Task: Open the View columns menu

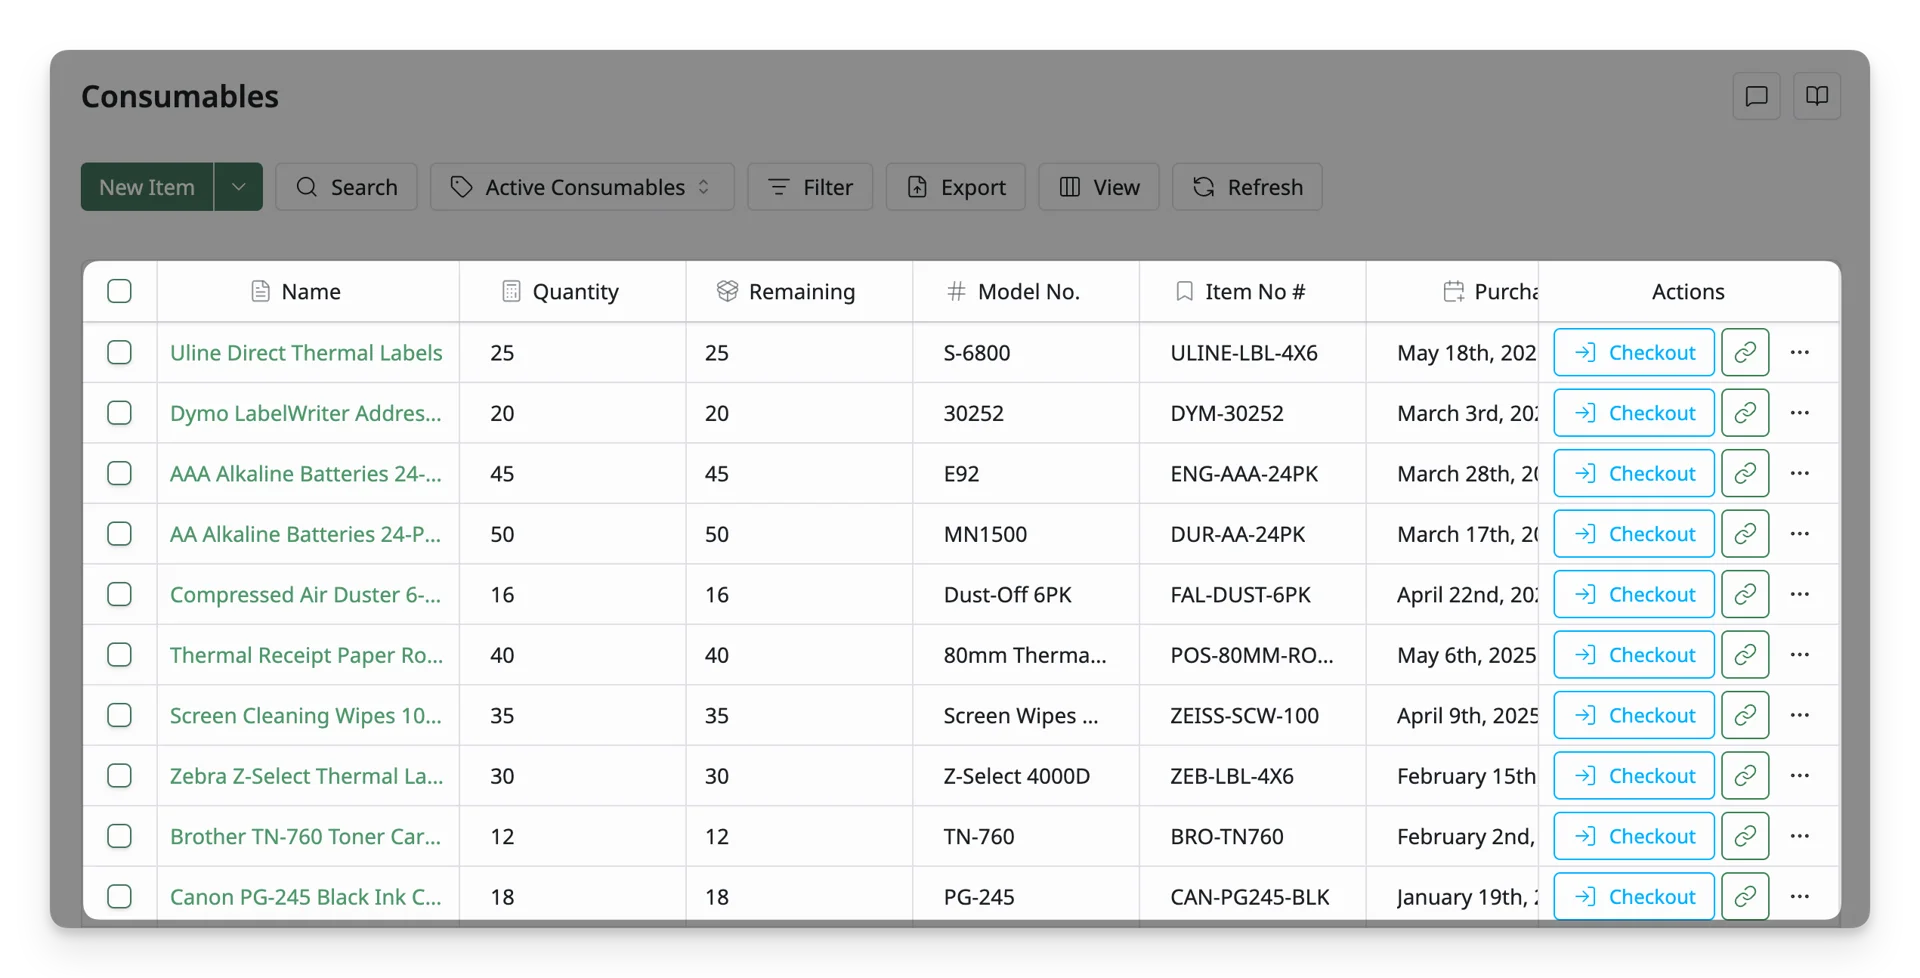Action: tap(1098, 187)
